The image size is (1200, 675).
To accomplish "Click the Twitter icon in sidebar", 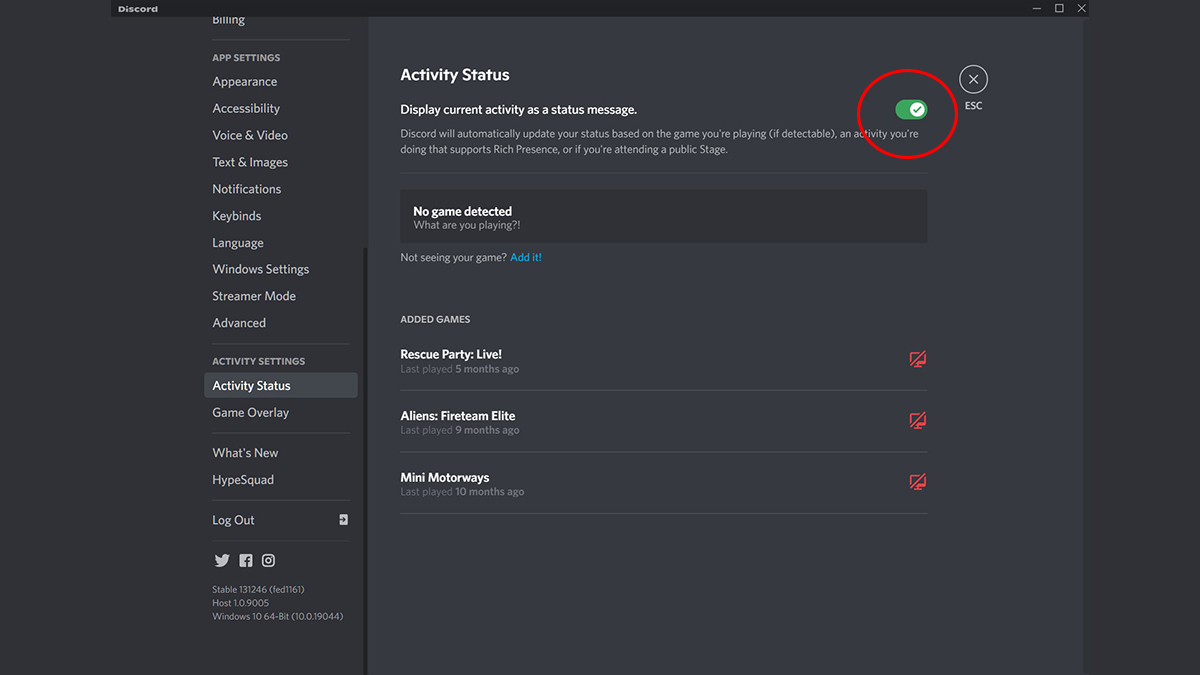I will 221,561.
